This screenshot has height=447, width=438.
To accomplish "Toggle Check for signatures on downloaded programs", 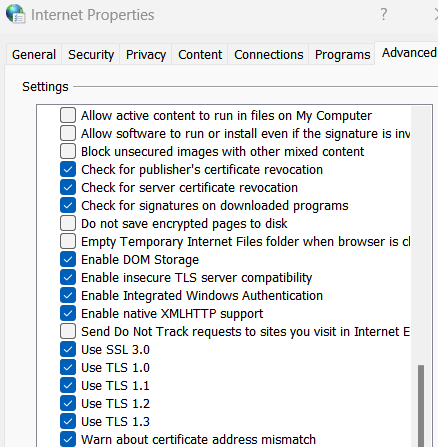I will point(68,205).
